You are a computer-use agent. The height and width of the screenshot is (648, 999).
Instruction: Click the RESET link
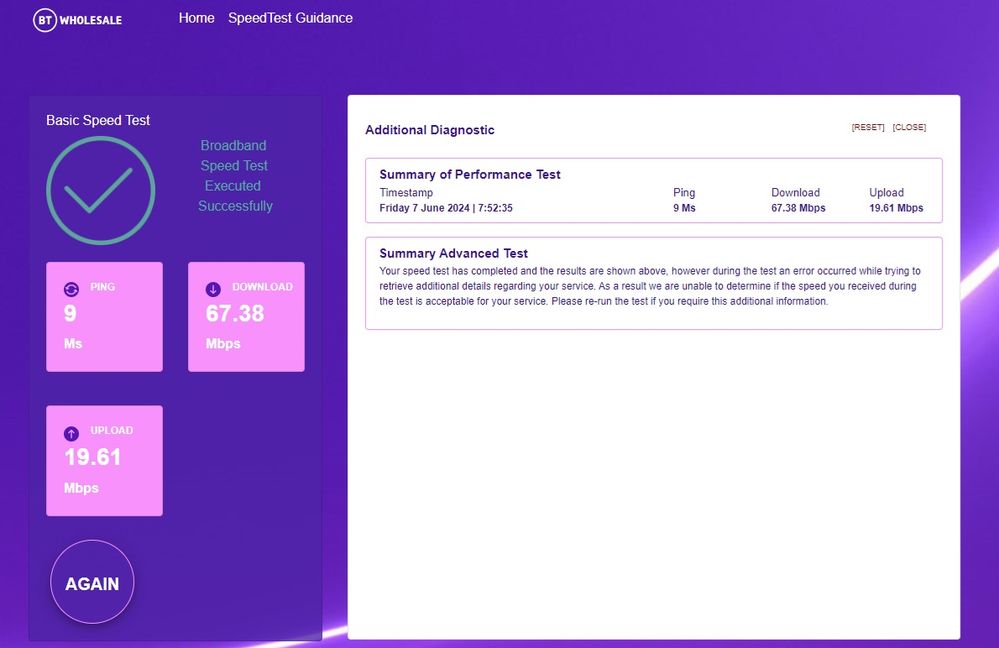click(x=867, y=127)
